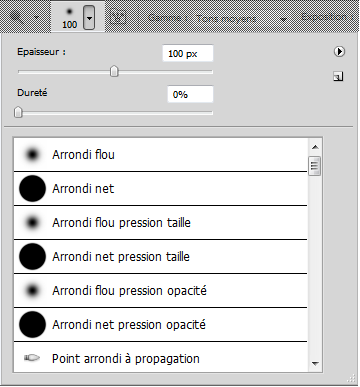Select the Arrondi net brush
This screenshot has width=360, height=387.
[x=160, y=189]
